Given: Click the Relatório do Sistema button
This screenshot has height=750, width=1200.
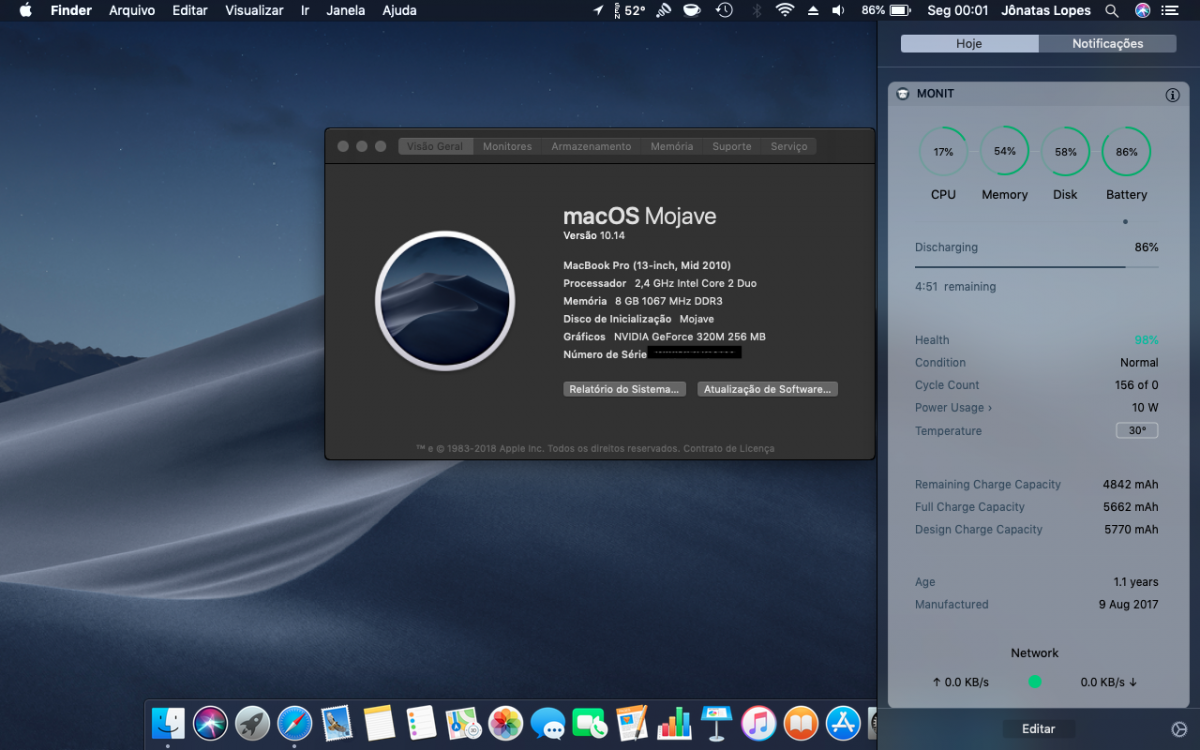Looking at the screenshot, I should [625, 389].
